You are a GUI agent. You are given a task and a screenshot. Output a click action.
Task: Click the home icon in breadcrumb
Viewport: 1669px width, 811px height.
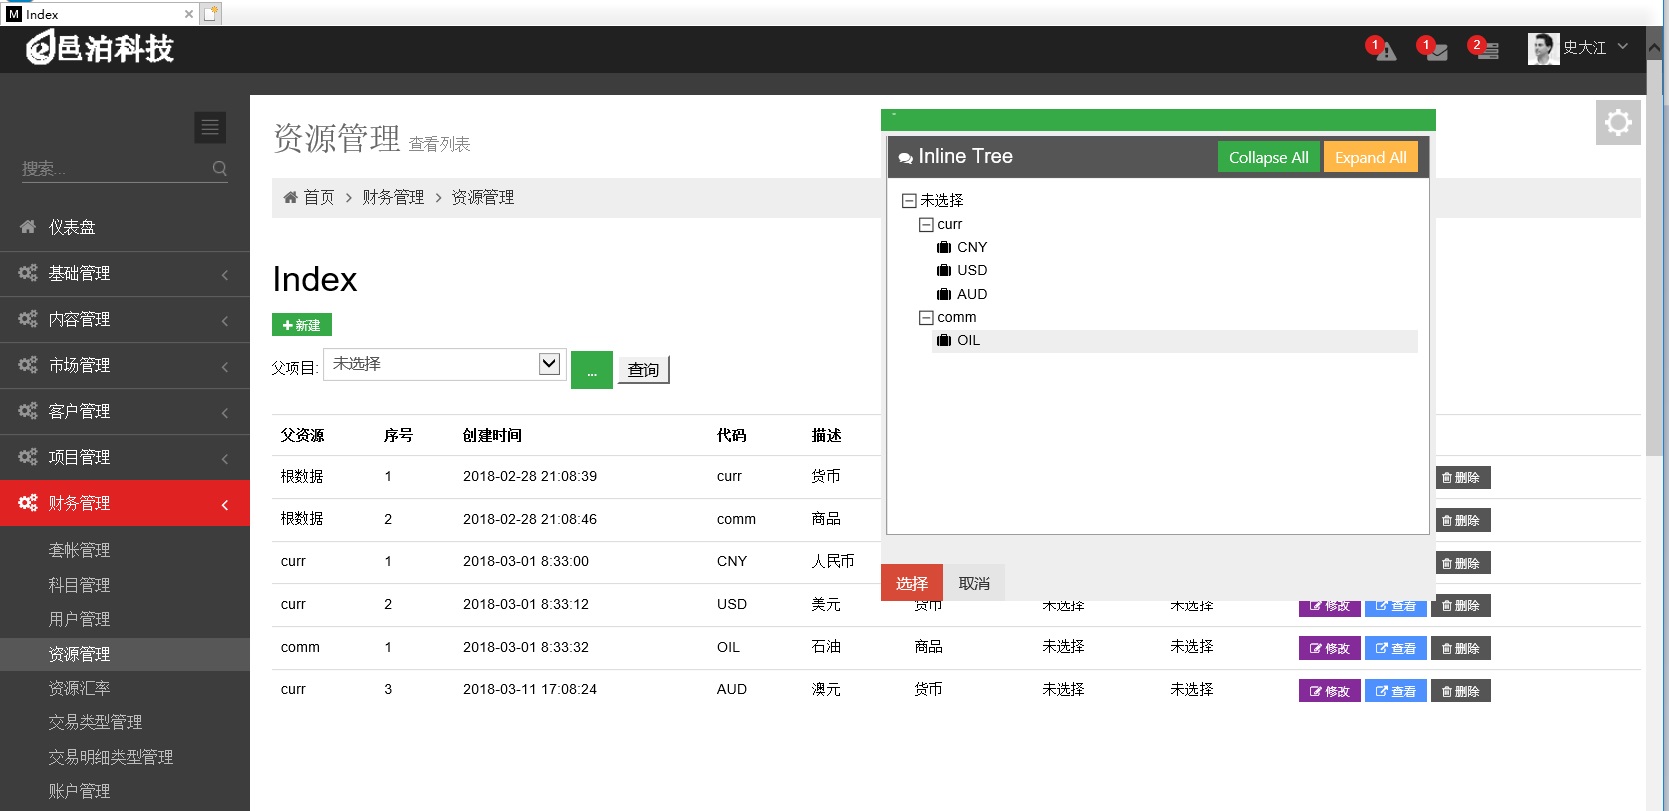click(291, 197)
